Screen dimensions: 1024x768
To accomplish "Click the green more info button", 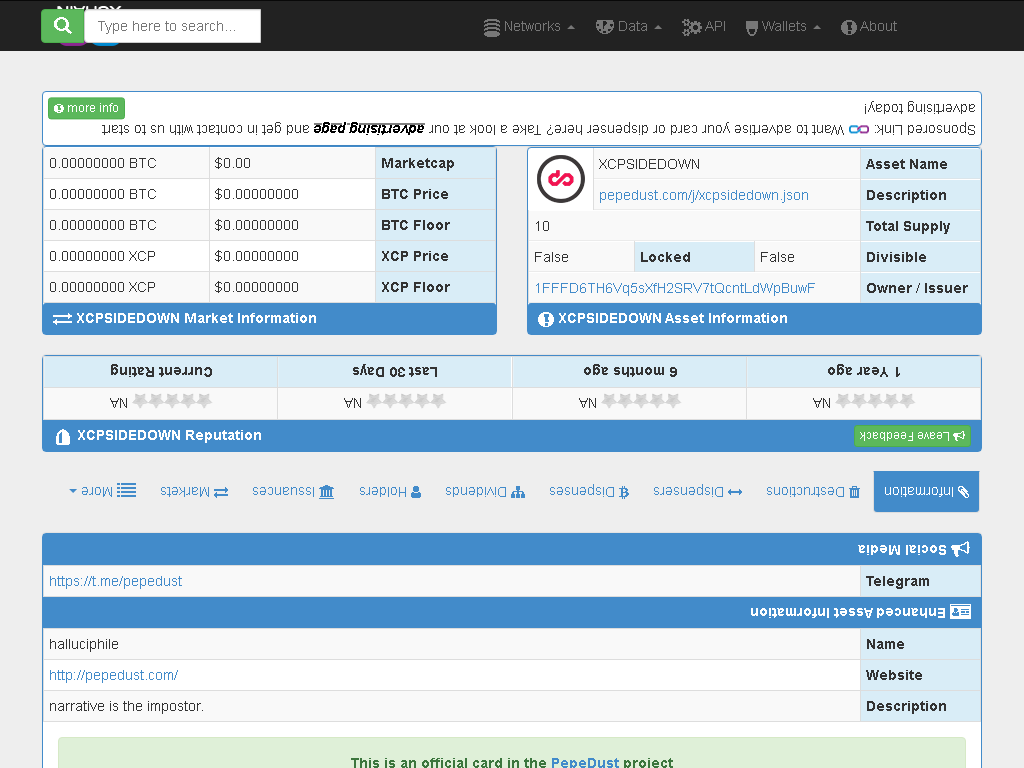I will coord(86,108).
